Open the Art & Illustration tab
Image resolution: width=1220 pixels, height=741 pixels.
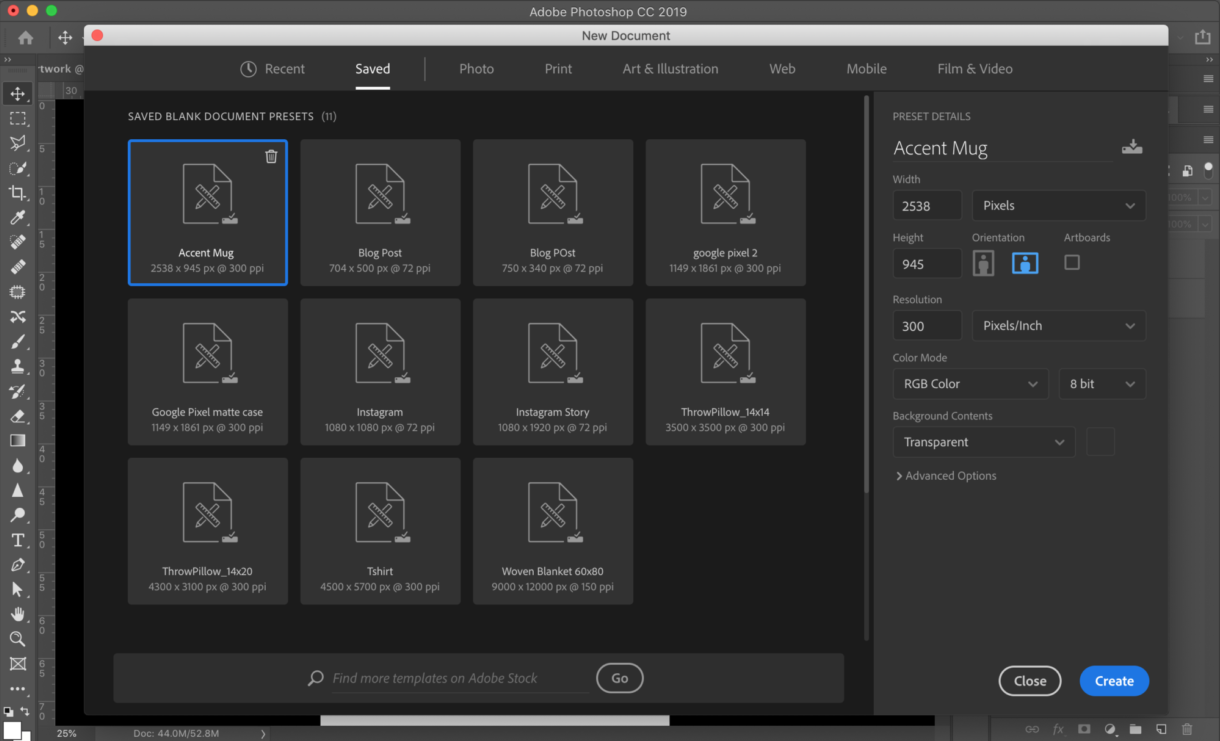click(x=670, y=69)
